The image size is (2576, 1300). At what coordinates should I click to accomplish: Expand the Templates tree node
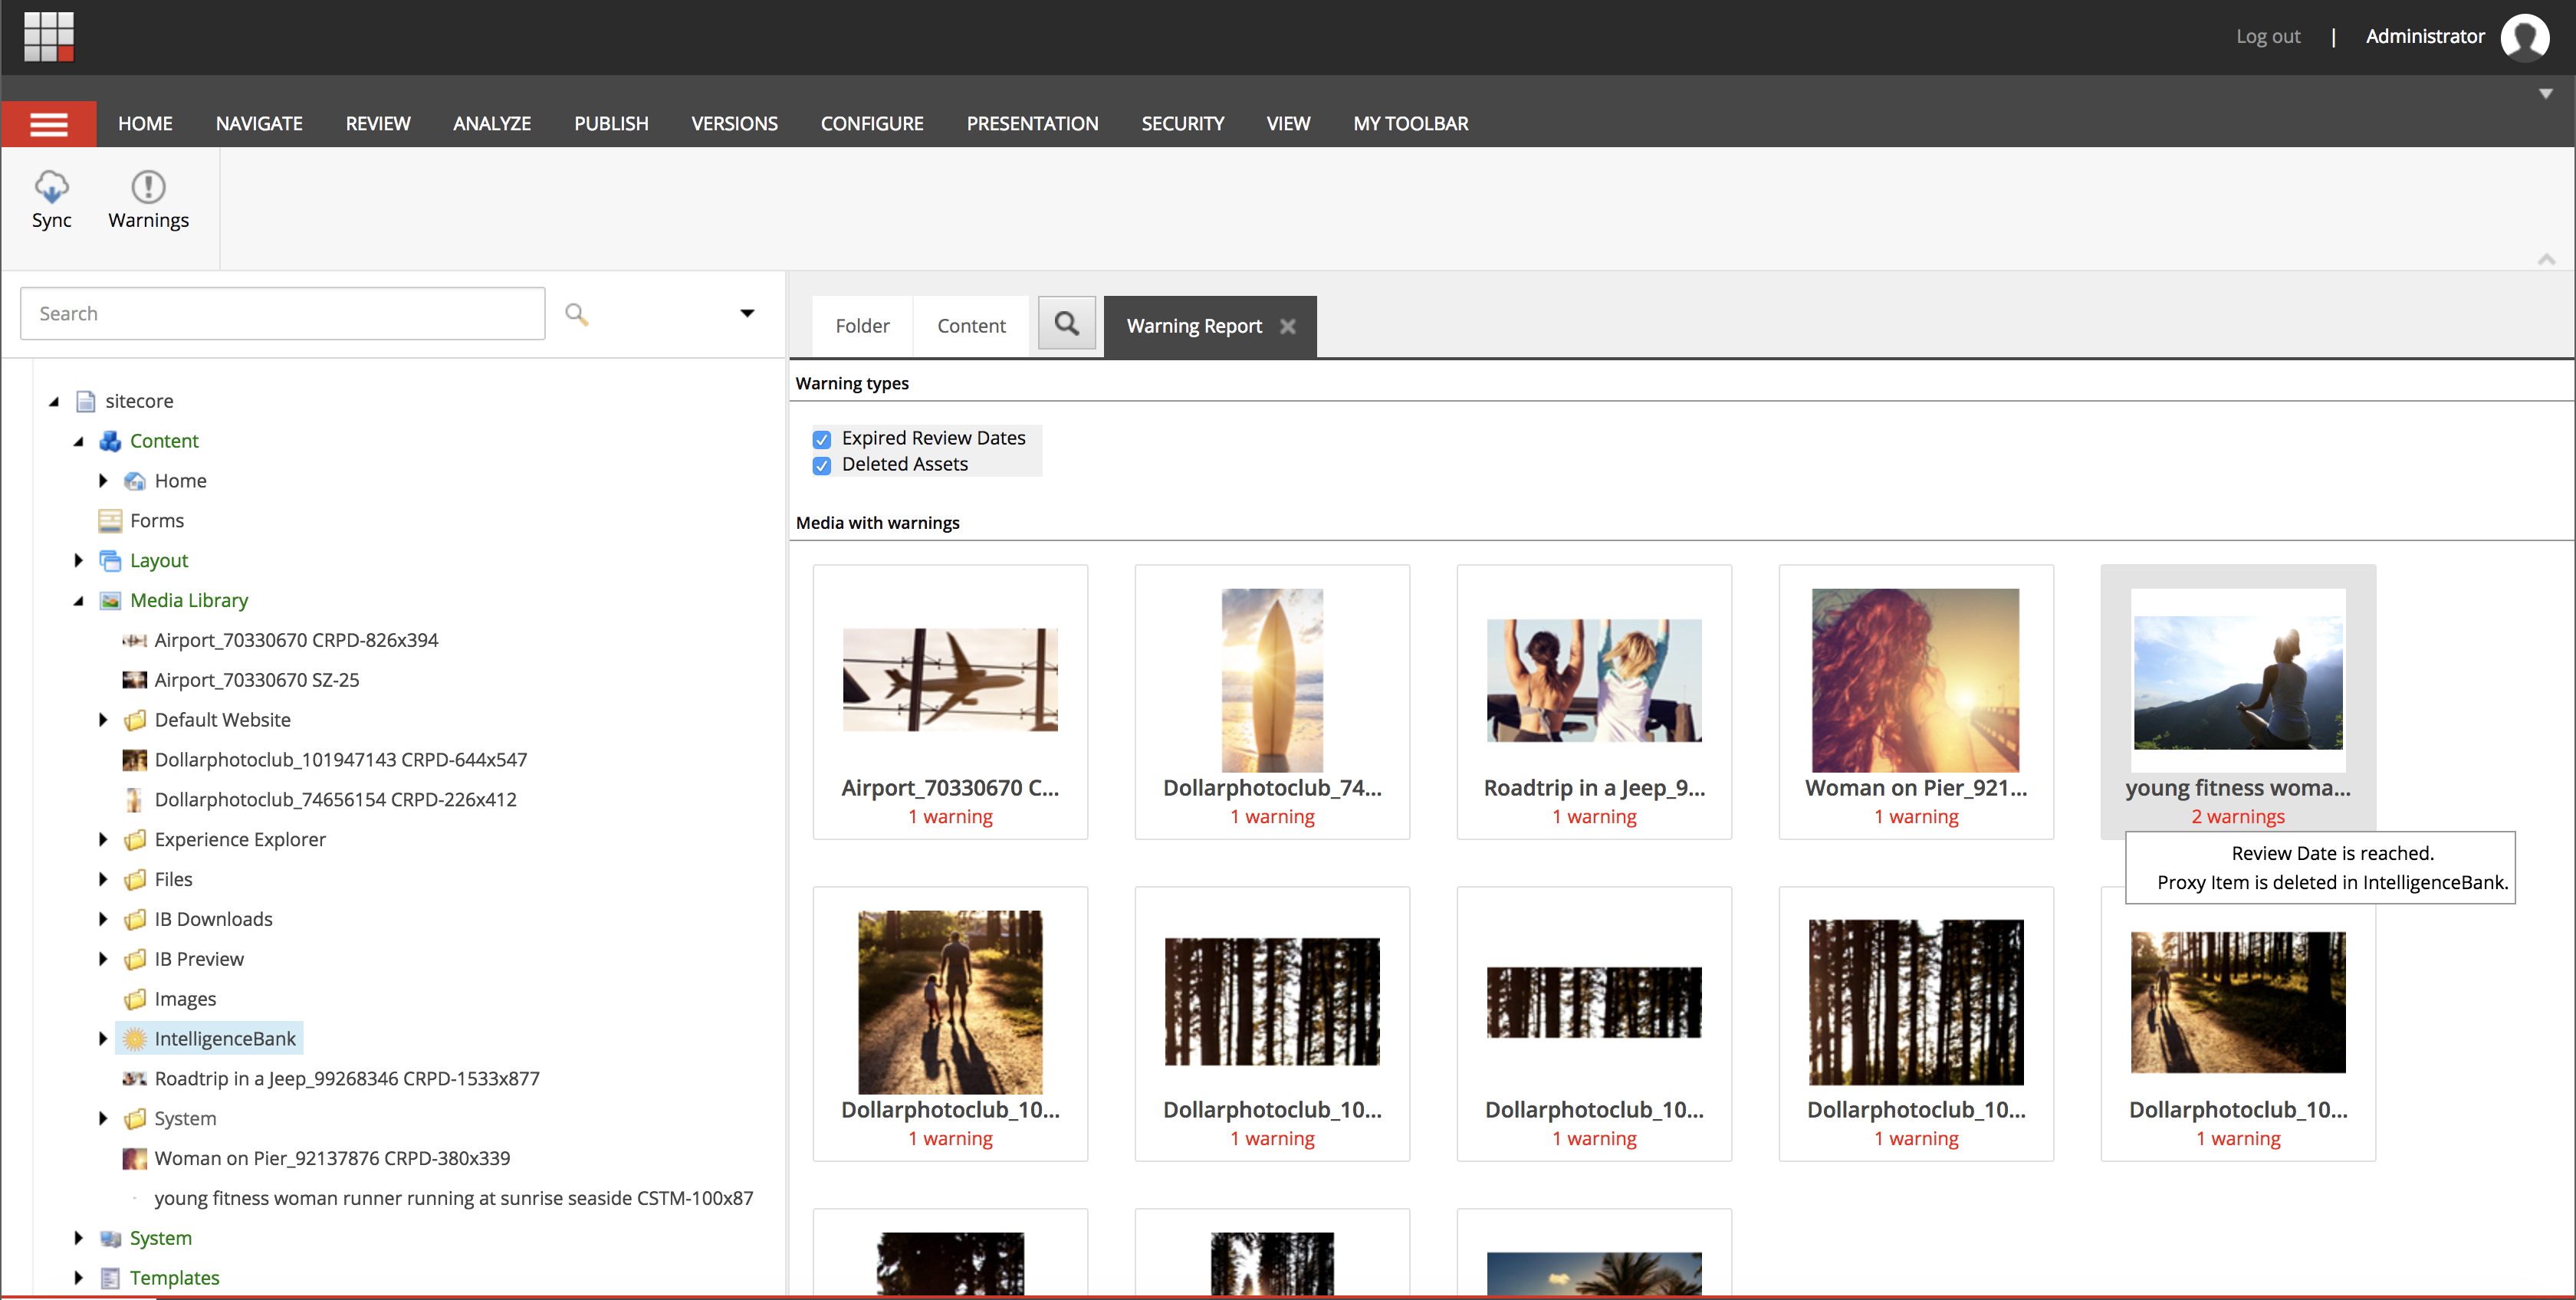click(x=79, y=1278)
